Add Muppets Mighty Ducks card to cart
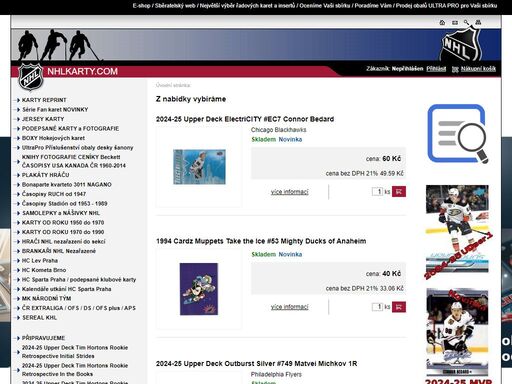Screen dimensions: 512x384 coord(399,307)
